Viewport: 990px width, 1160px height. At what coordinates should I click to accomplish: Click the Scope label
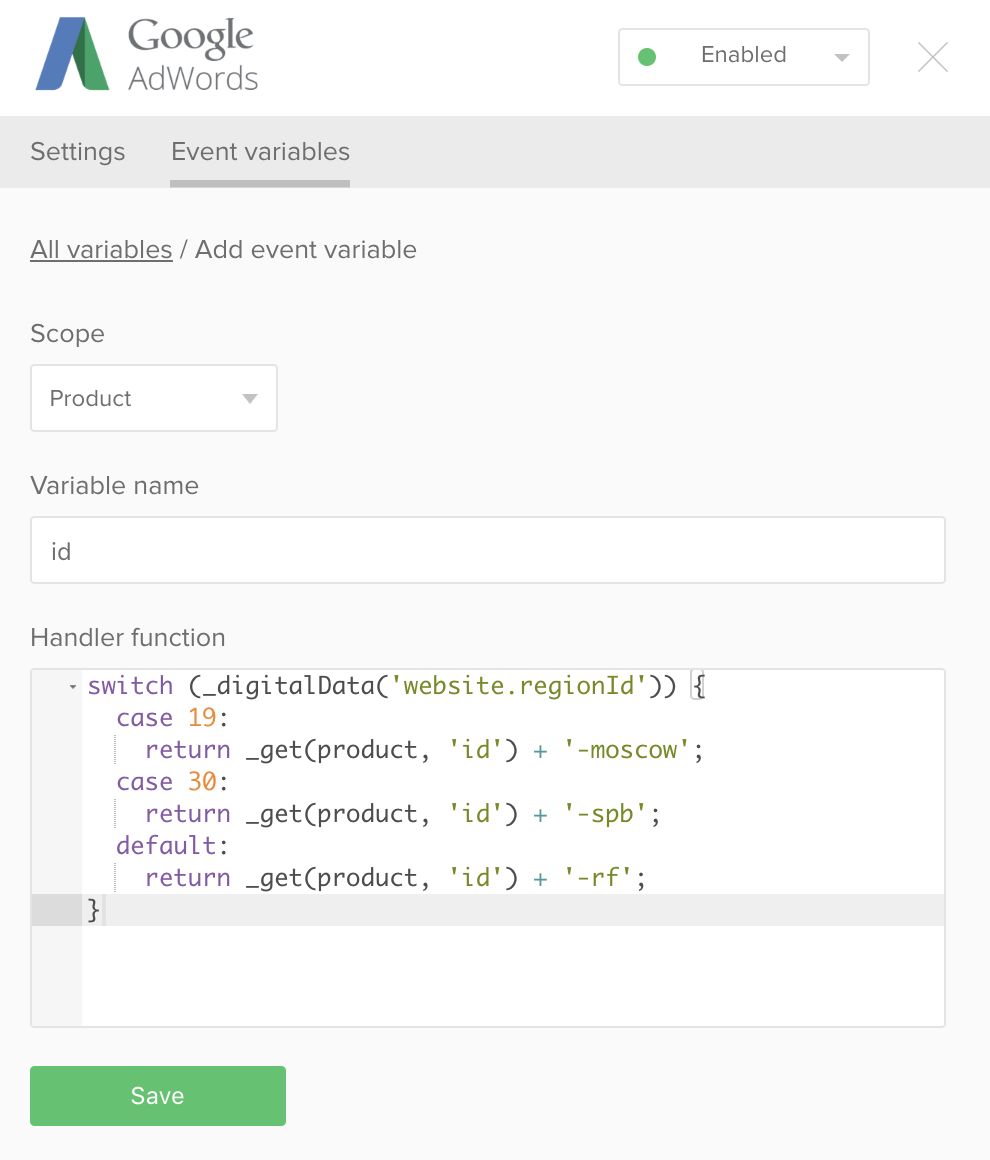coord(67,334)
